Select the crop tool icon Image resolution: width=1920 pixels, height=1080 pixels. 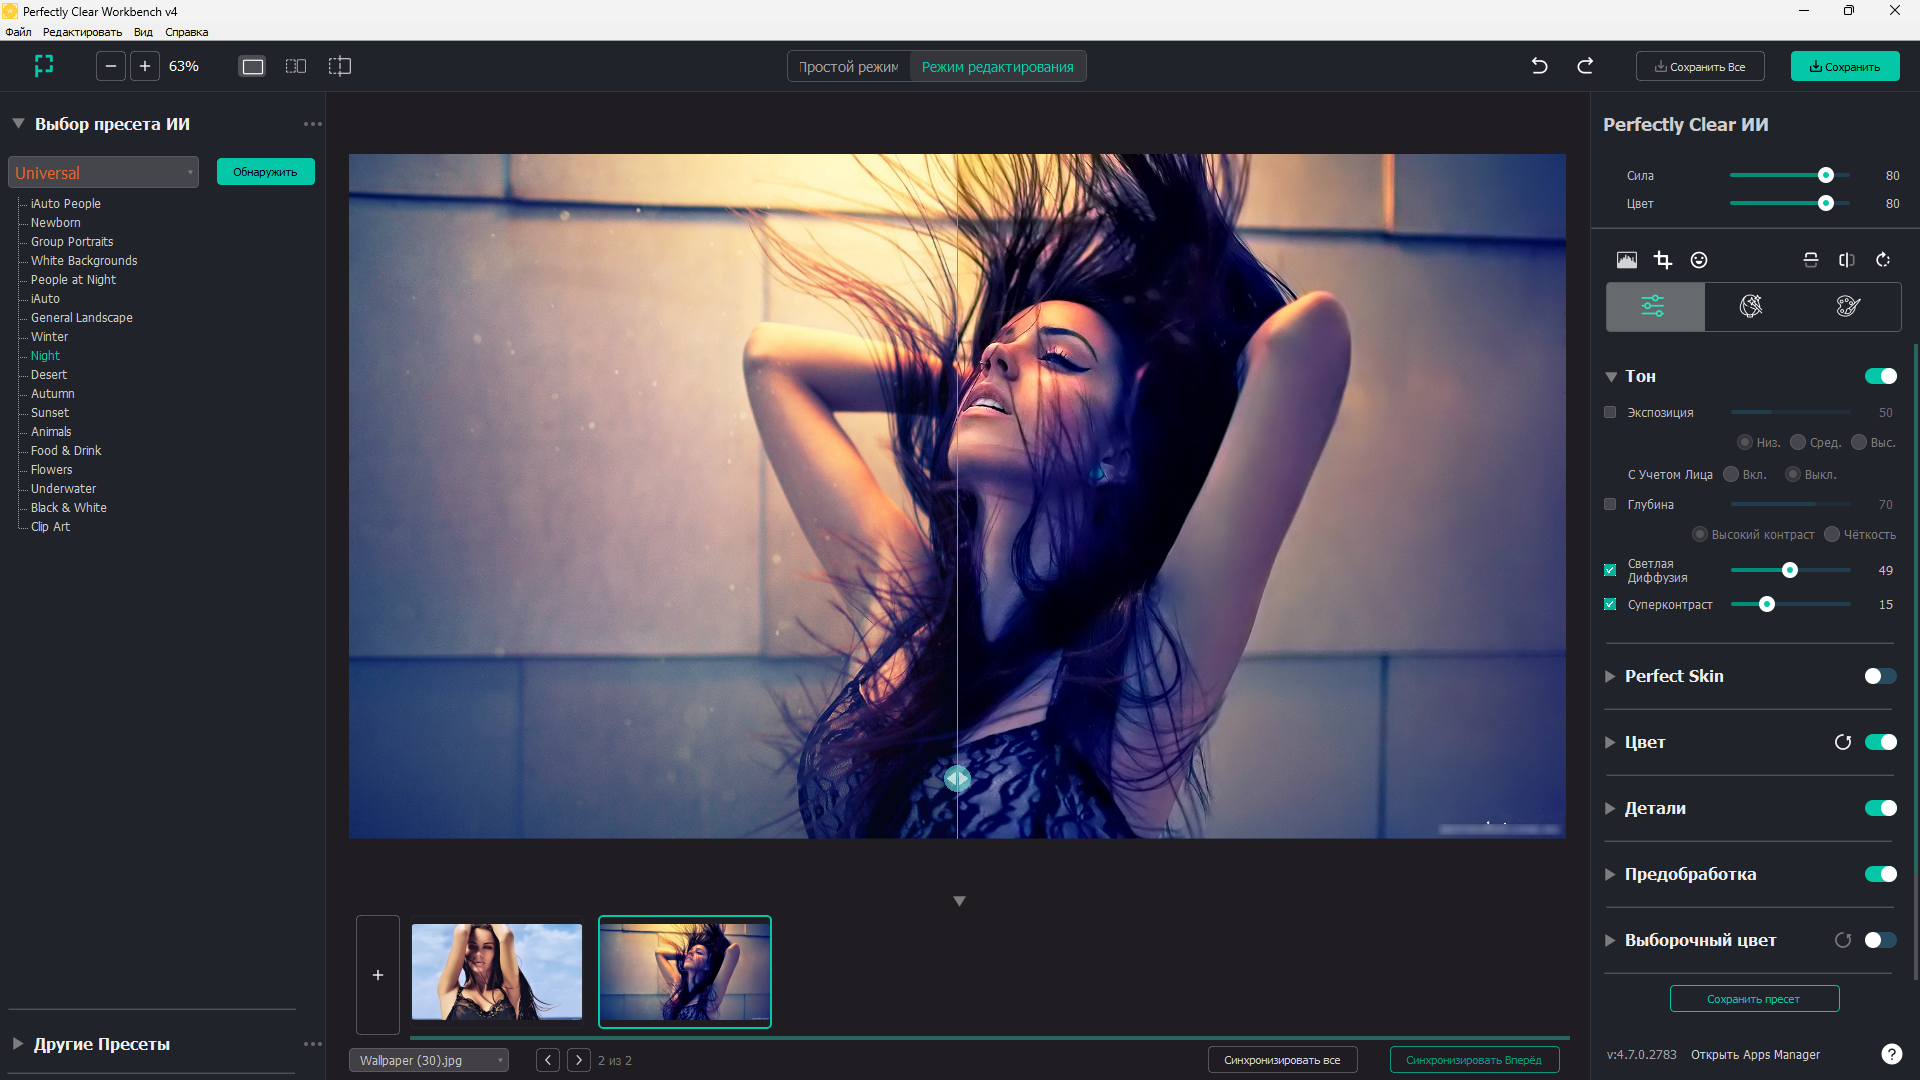pyautogui.click(x=1662, y=260)
